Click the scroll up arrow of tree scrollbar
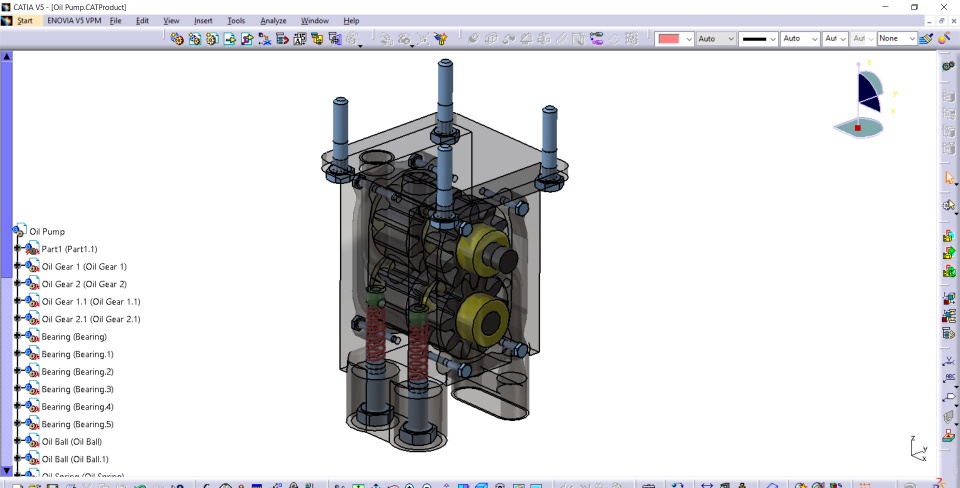This screenshot has width=960, height=488. [6, 56]
